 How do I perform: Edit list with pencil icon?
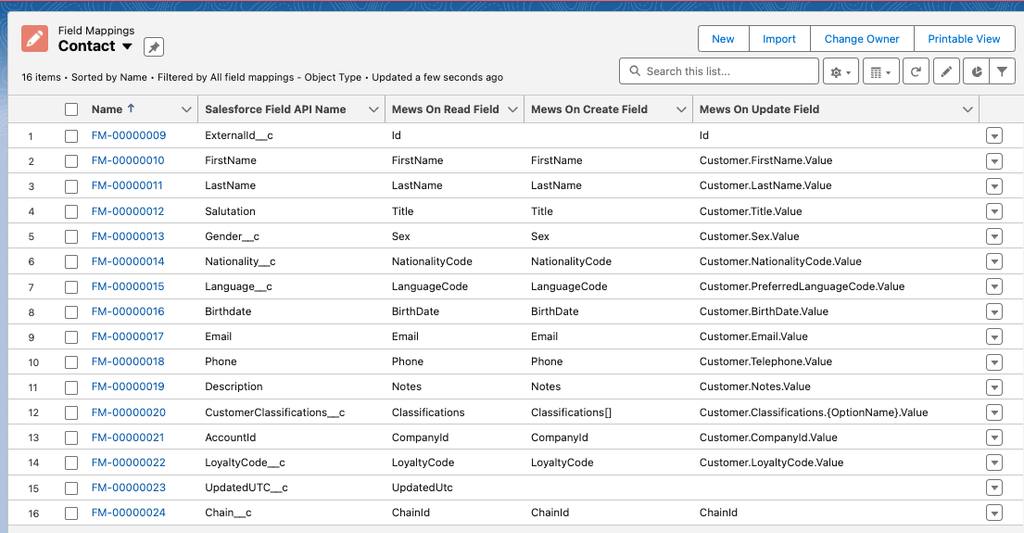(x=946, y=71)
